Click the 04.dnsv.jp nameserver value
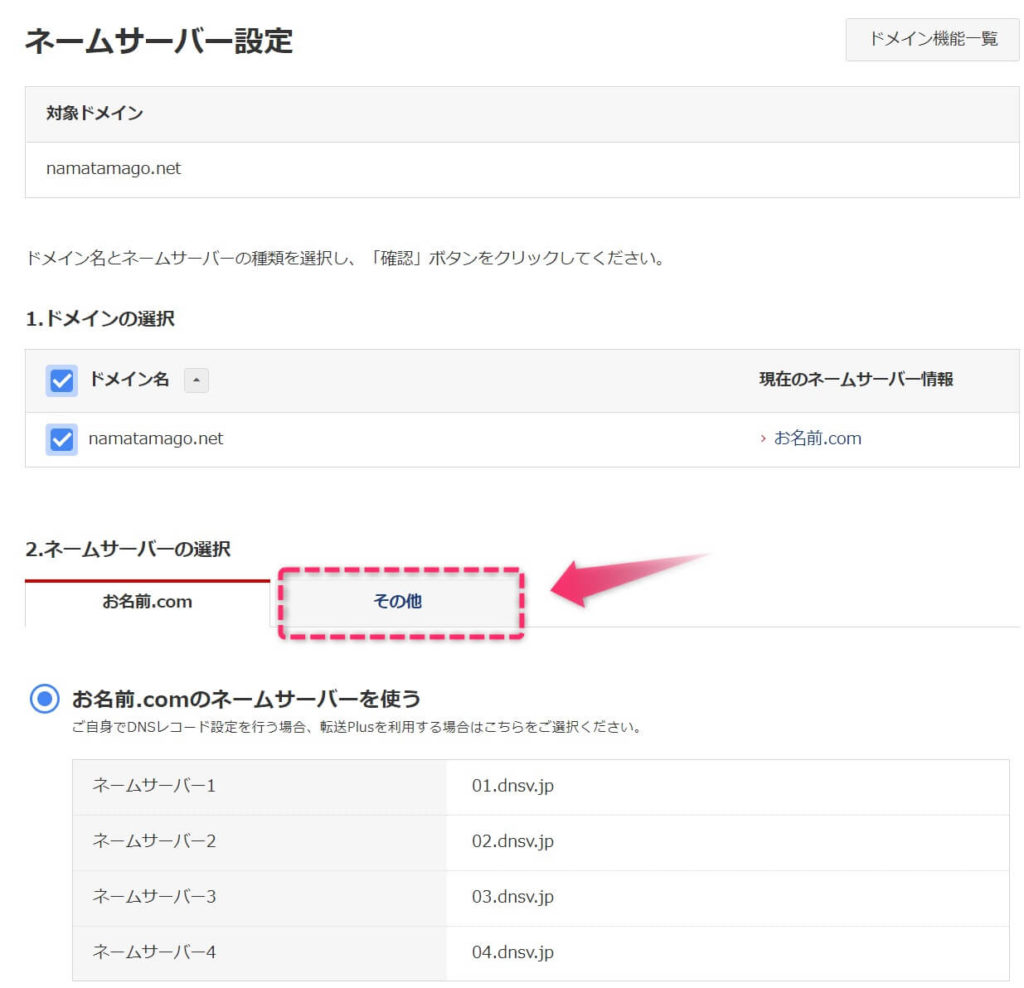This screenshot has width=1024, height=988. [513, 952]
